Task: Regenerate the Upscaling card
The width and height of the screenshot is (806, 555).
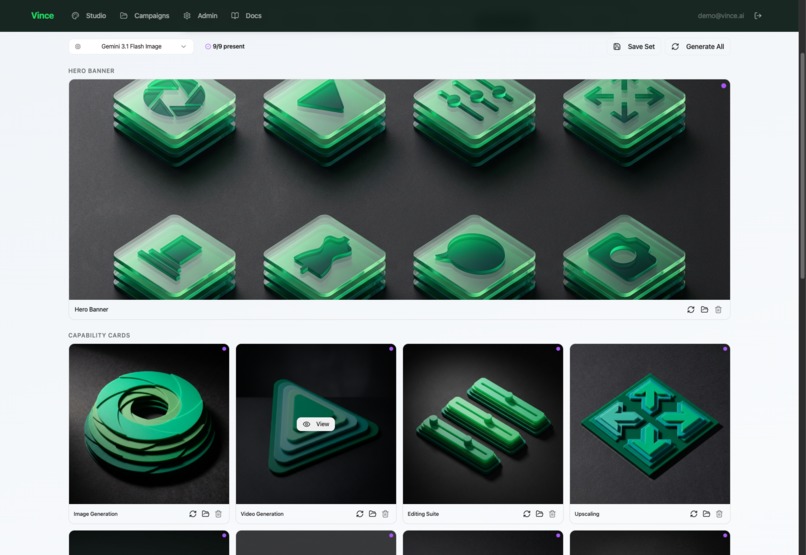Action: pyautogui.click(x=694, y=514)
